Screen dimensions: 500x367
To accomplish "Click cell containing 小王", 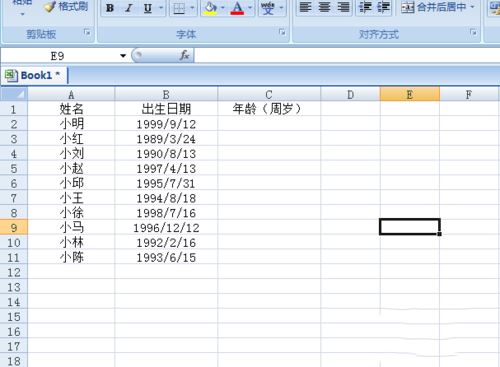I will pos(71,198).
